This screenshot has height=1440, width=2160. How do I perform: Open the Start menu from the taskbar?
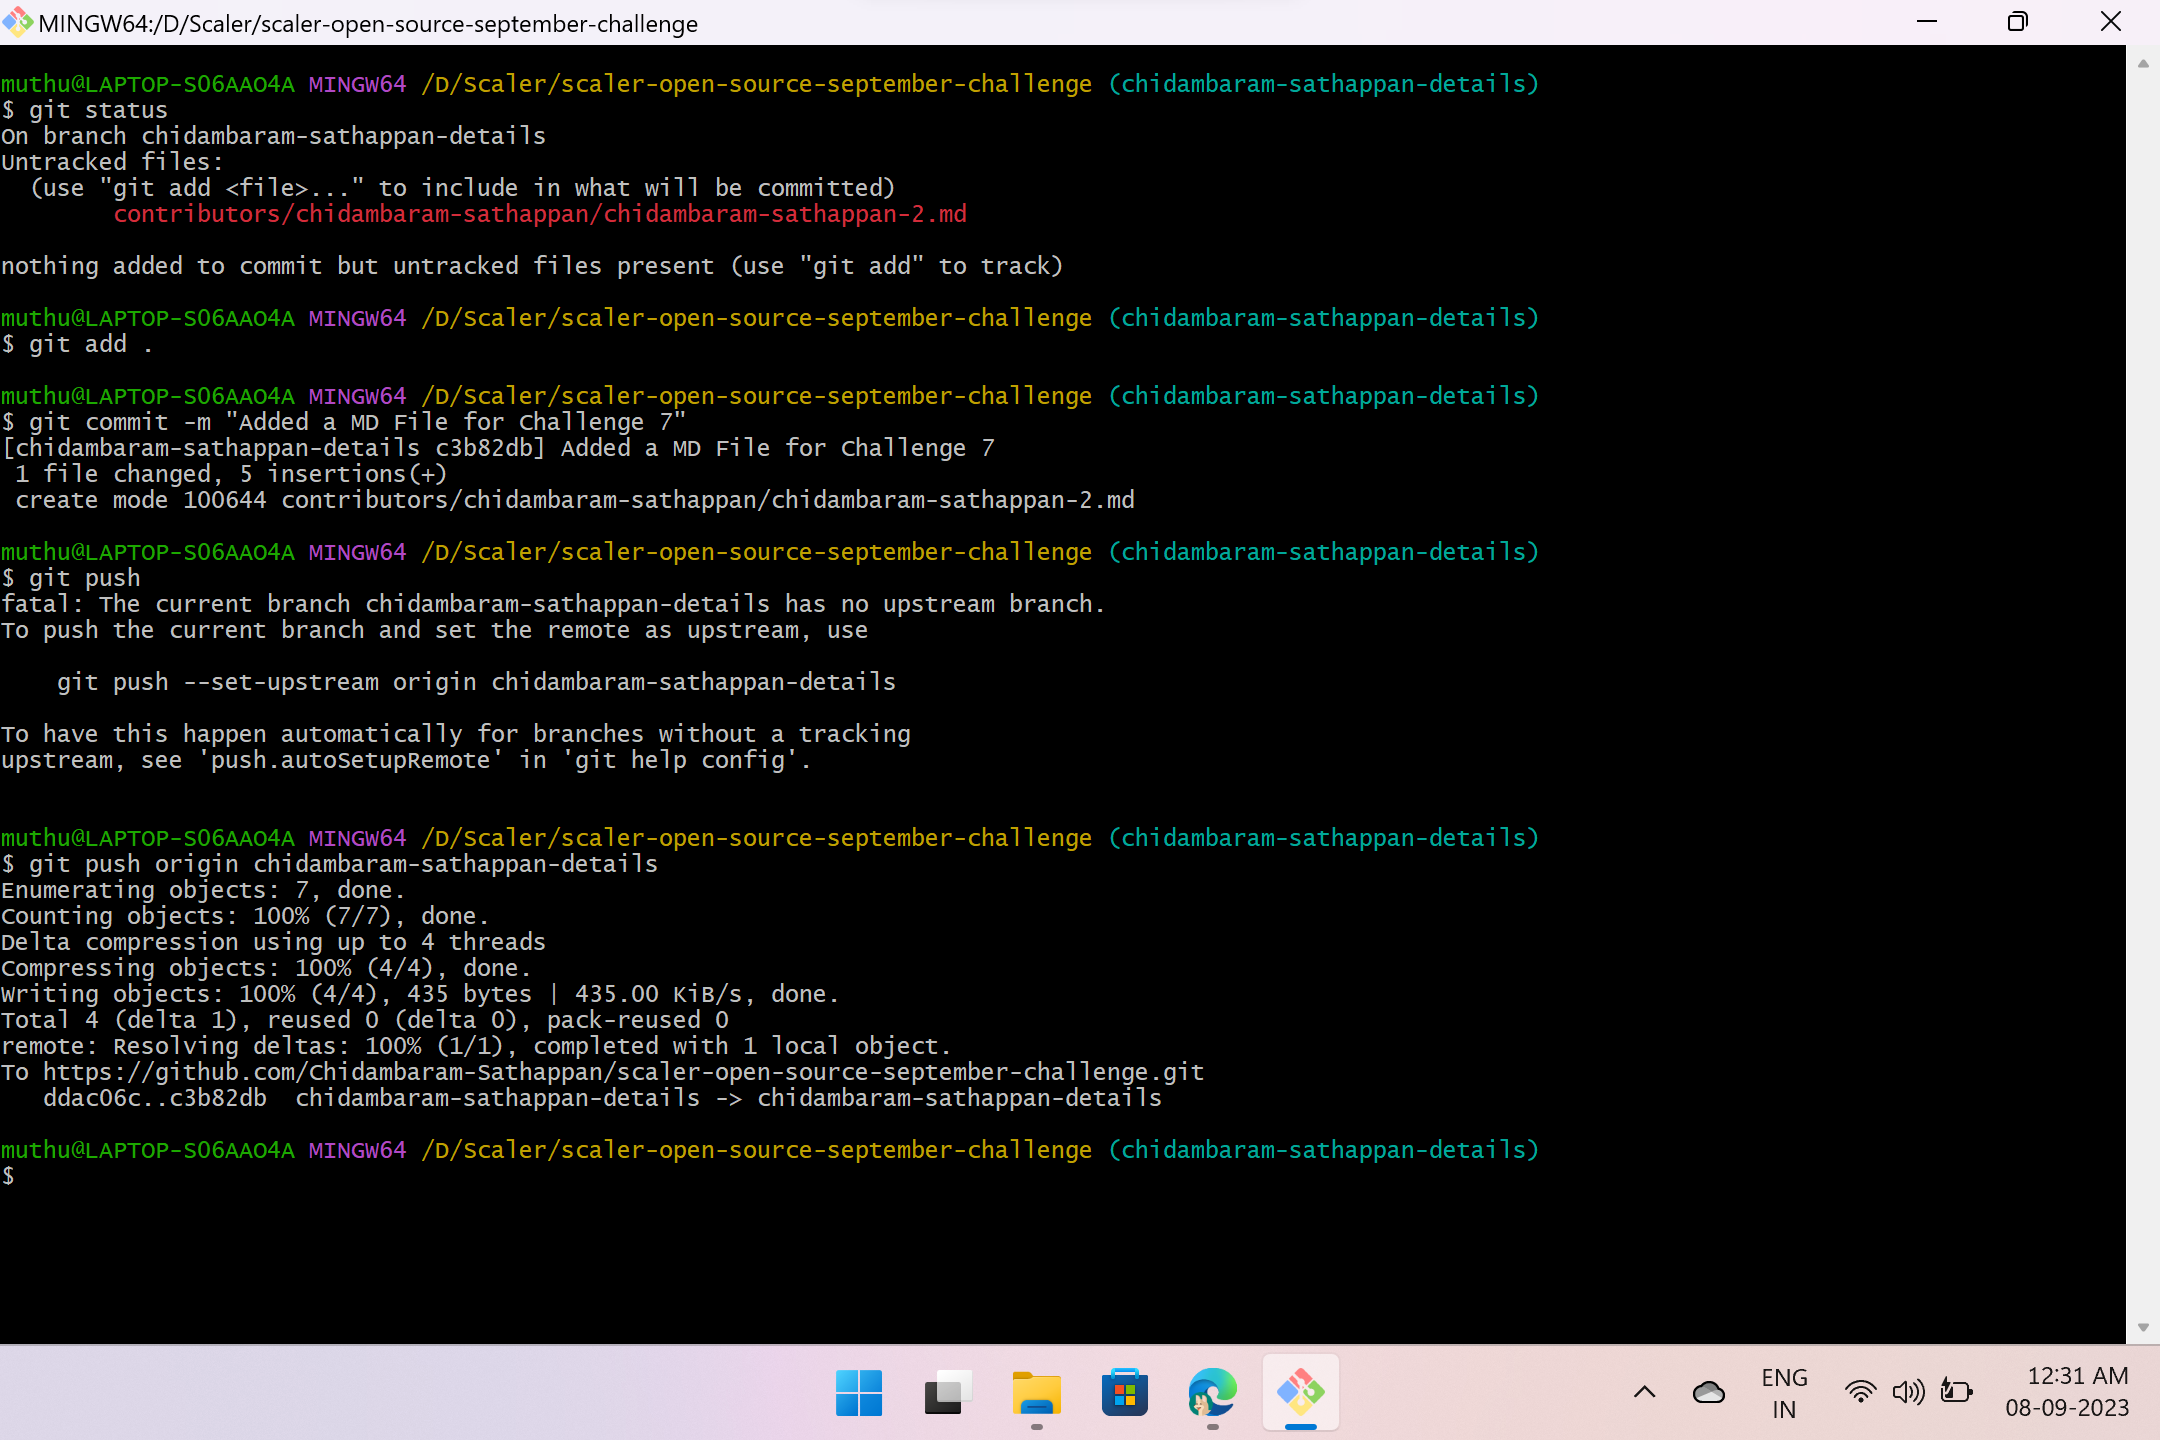click(x=858, y=1391)
